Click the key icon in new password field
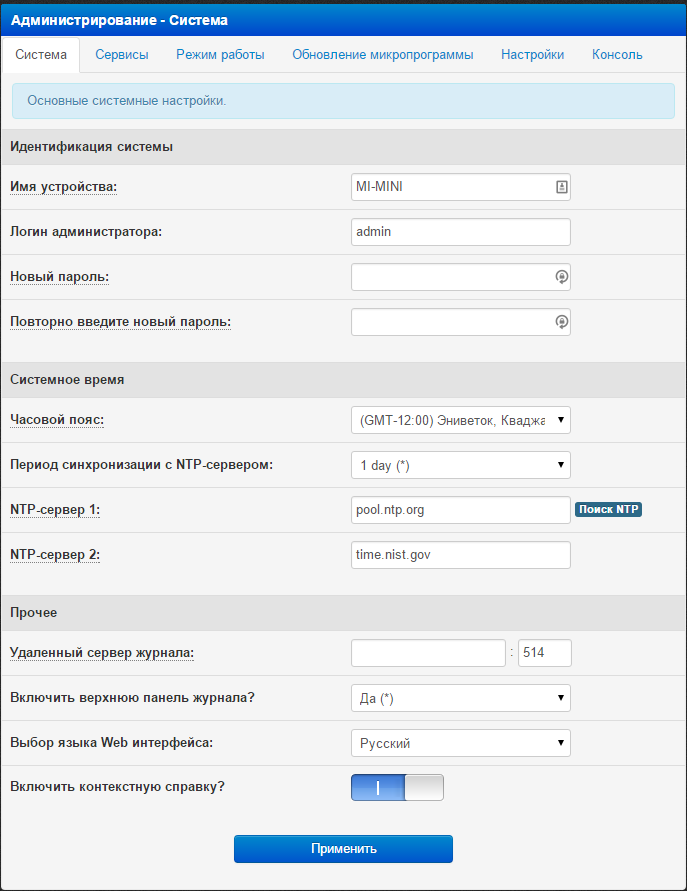This screenshot has height=891, width=687. point(561,277)
